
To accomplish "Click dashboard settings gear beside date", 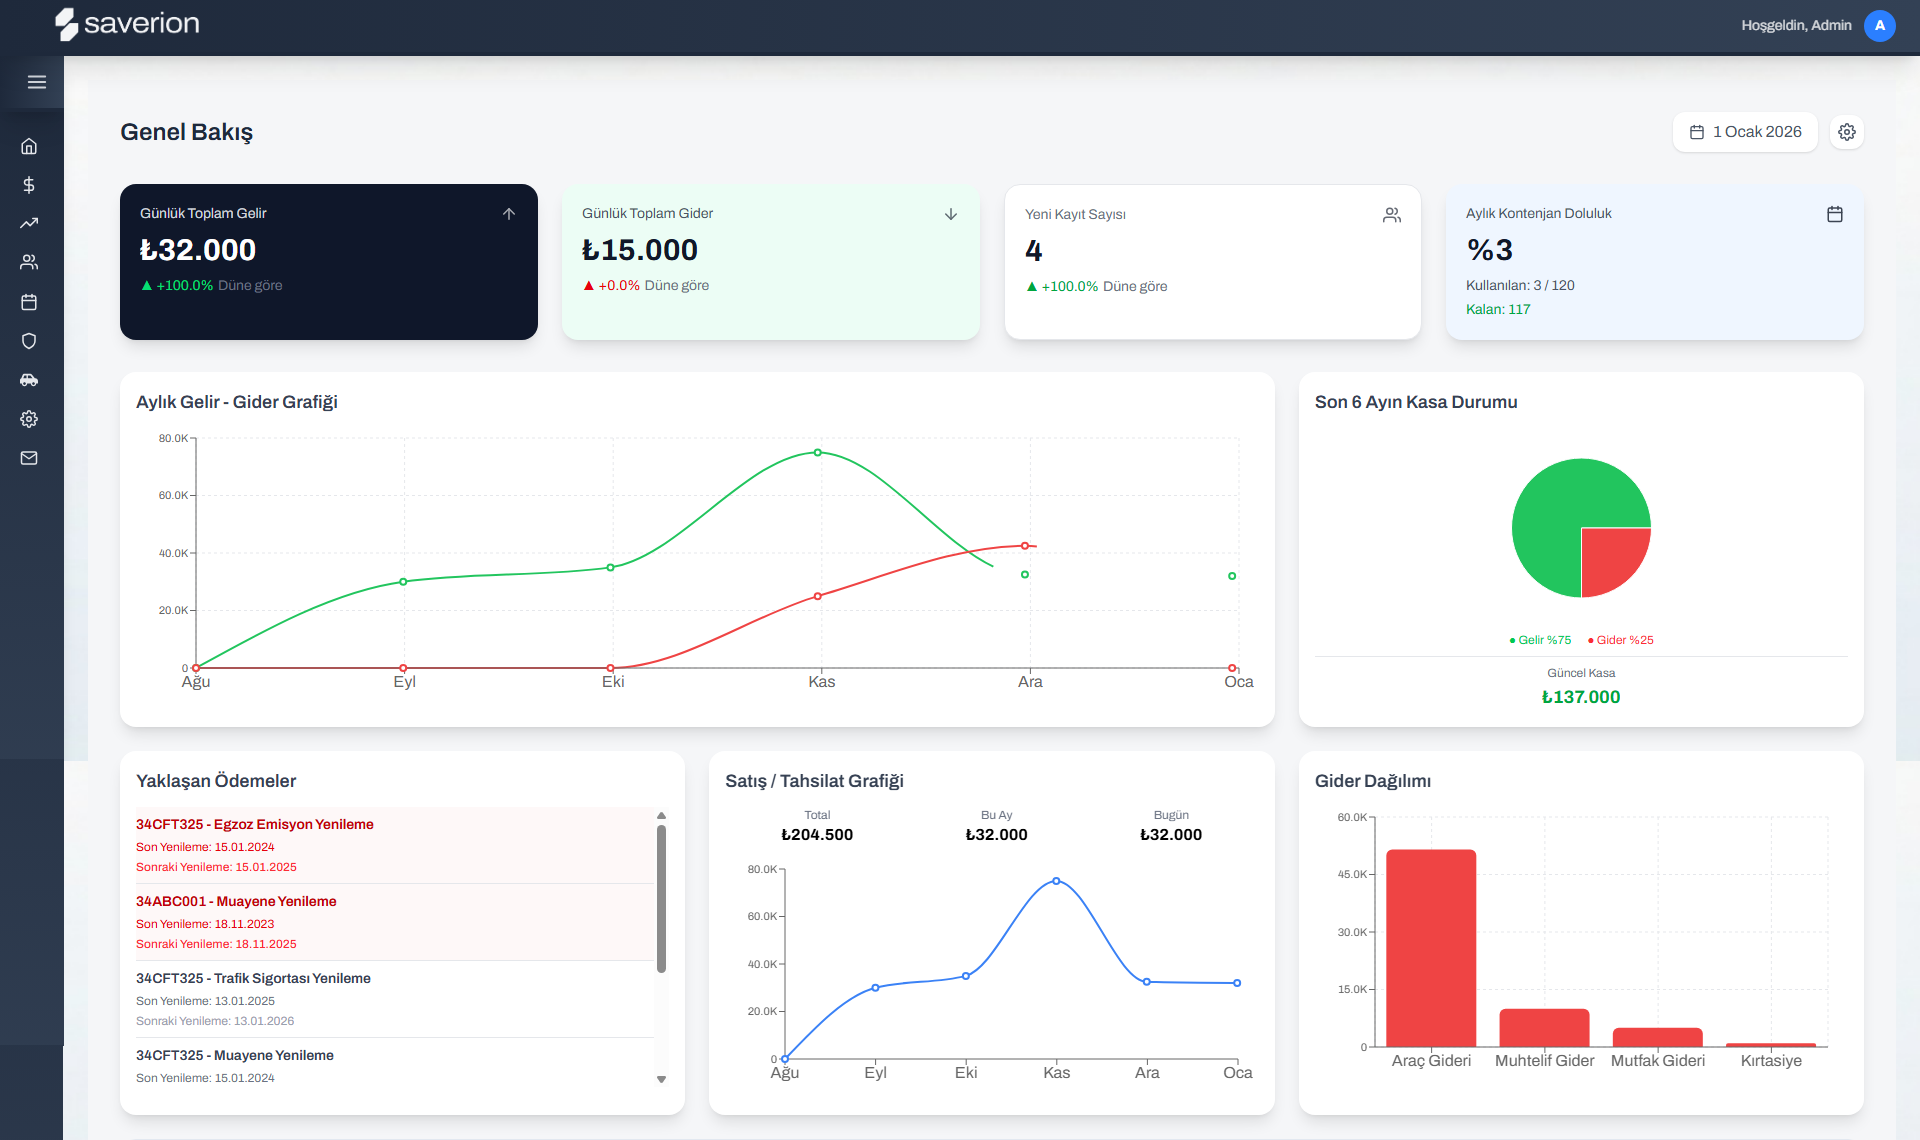I will pos(1847,132).
